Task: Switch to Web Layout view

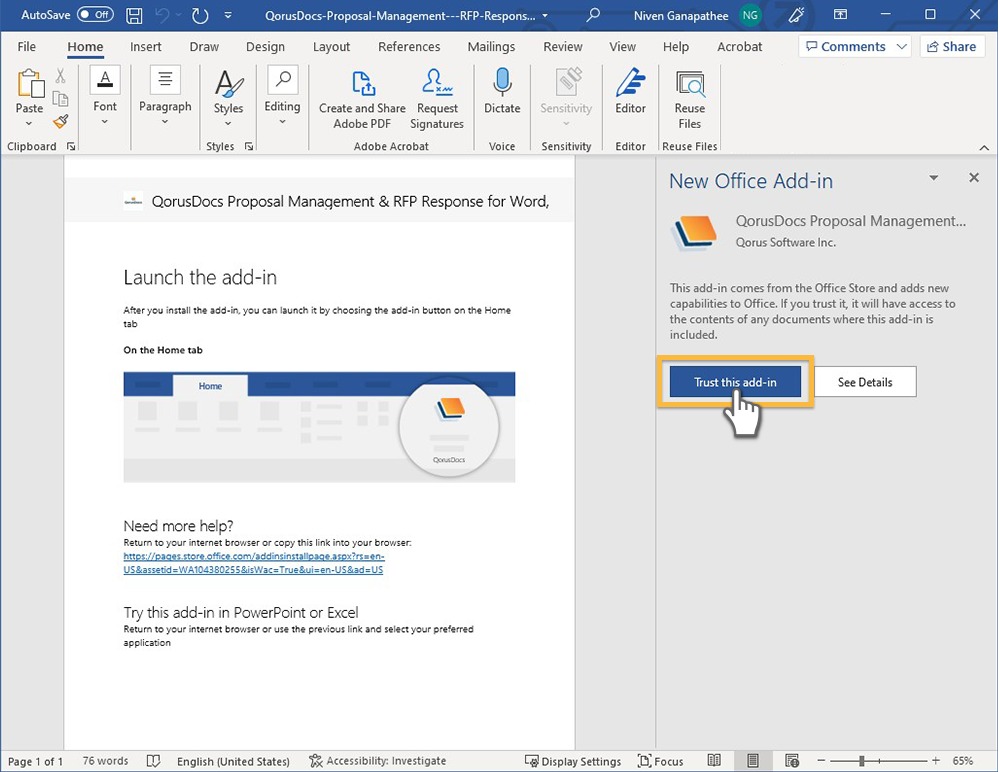Action: (791, 761)
